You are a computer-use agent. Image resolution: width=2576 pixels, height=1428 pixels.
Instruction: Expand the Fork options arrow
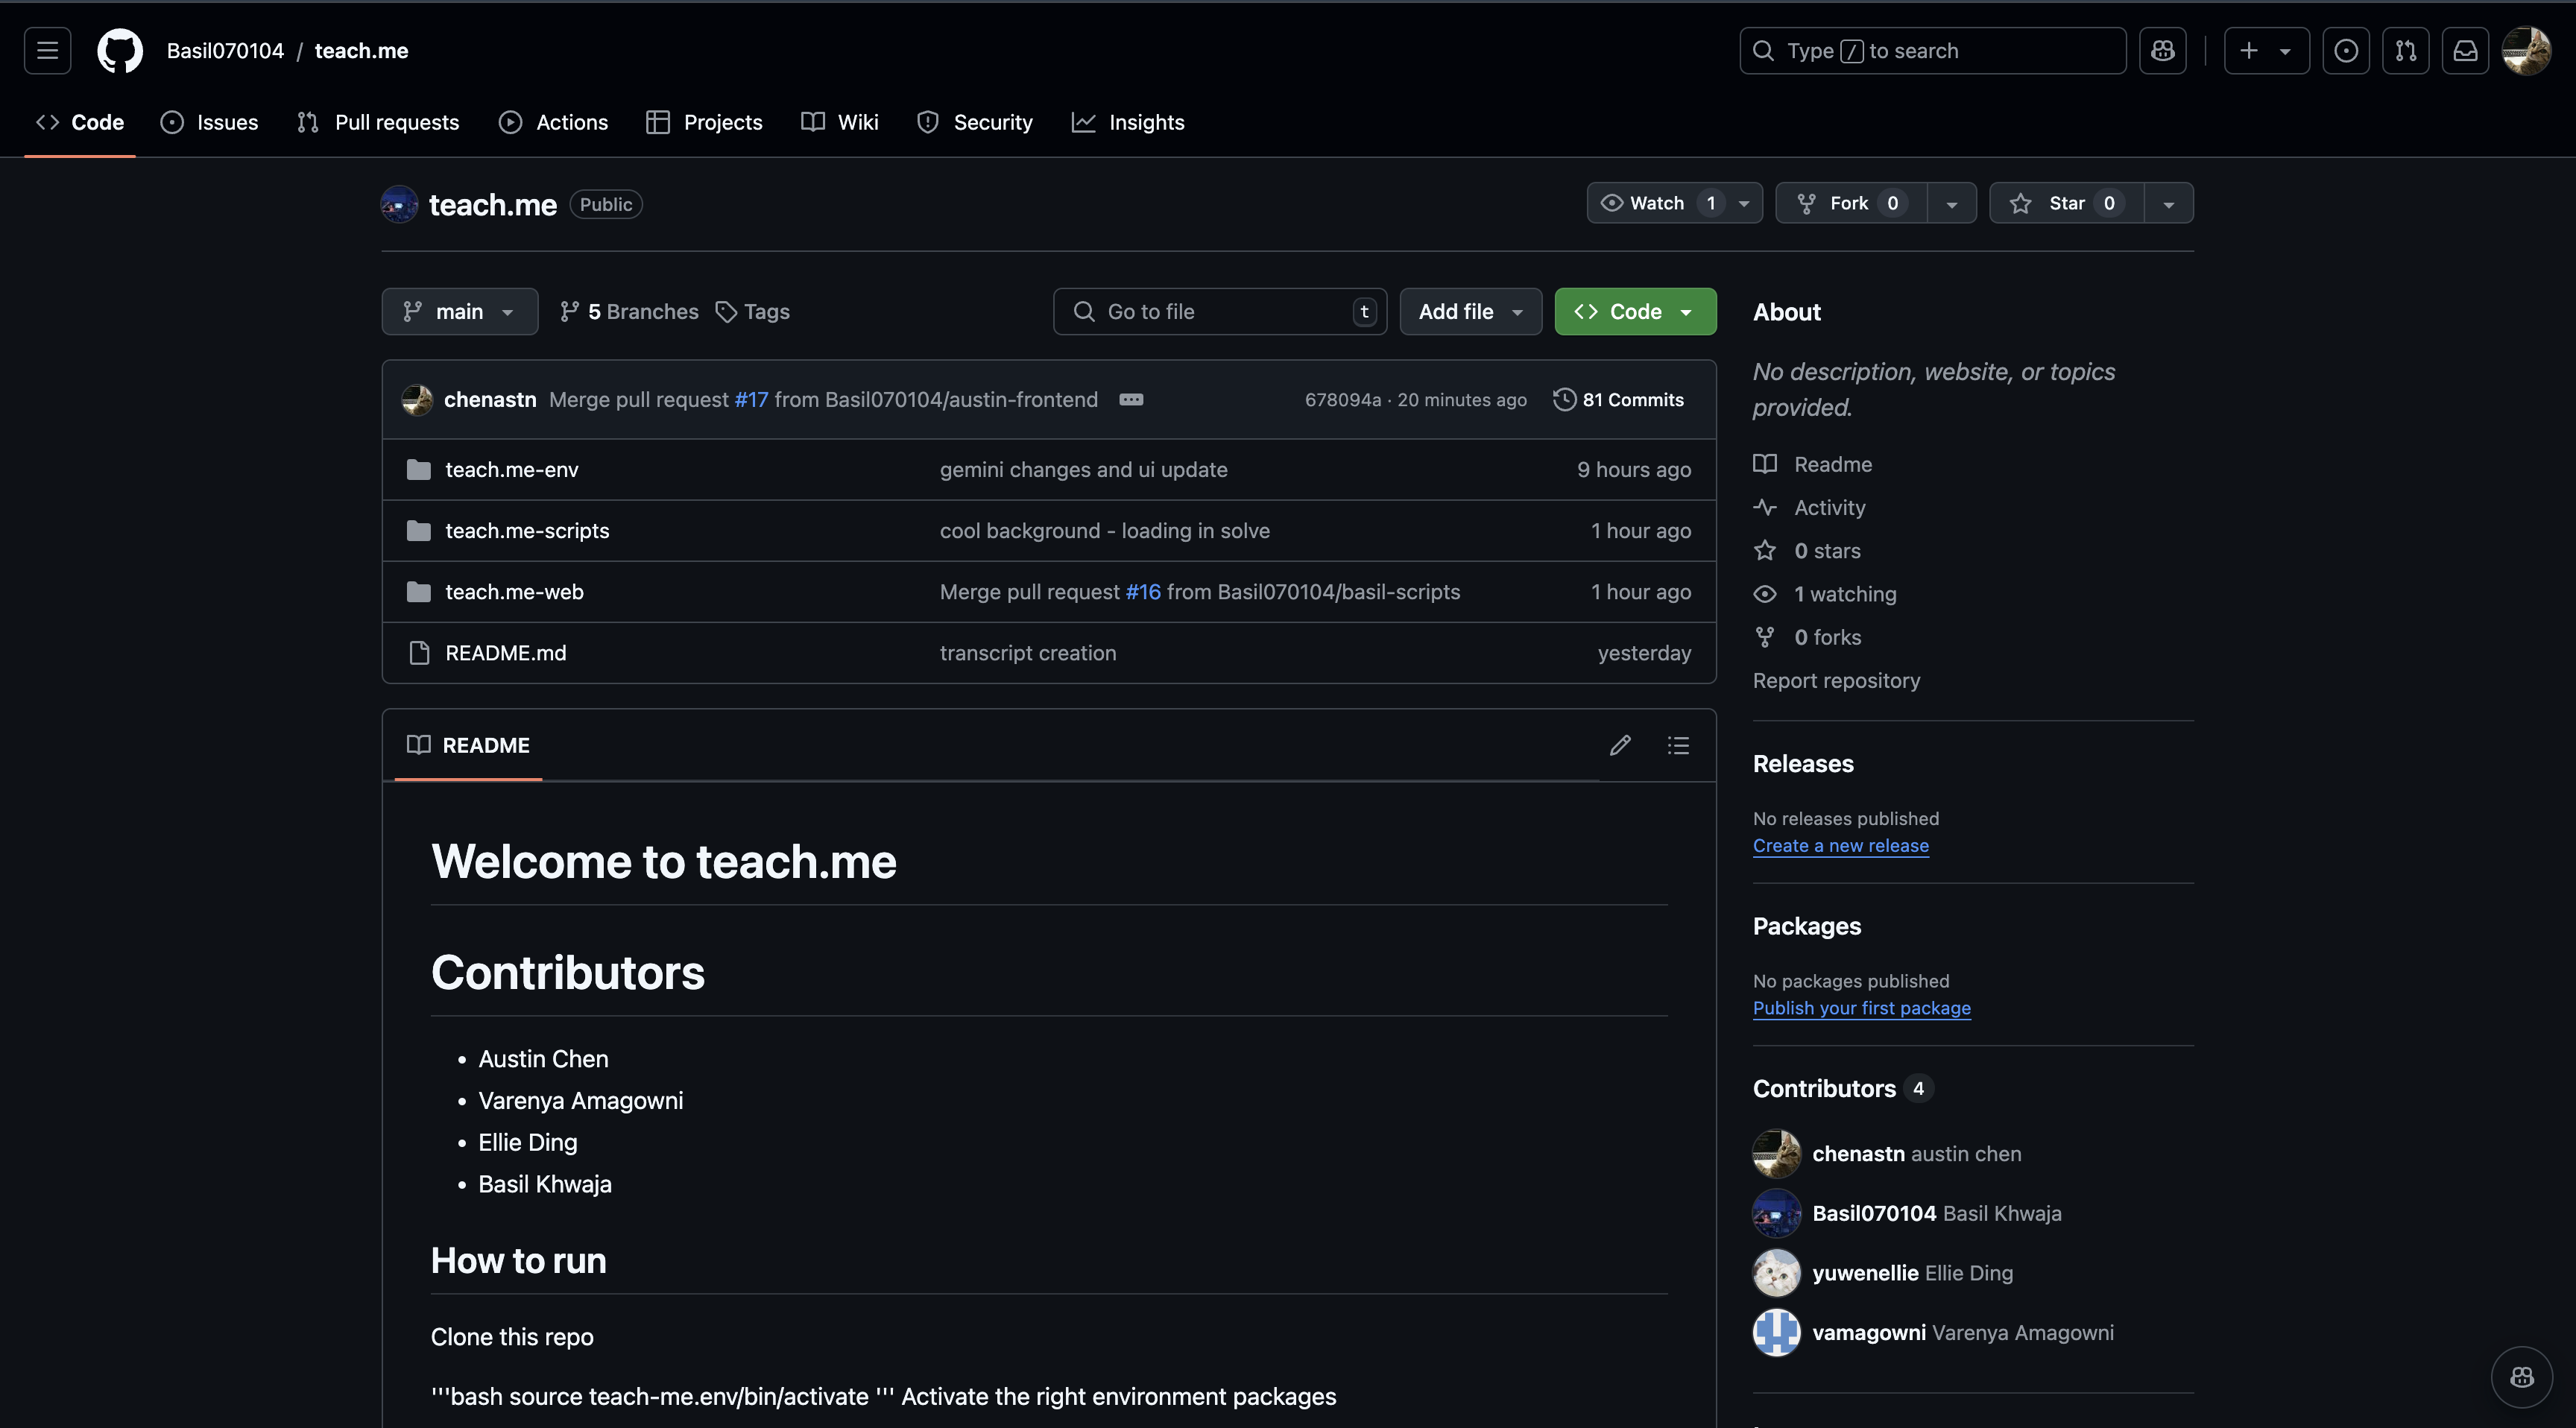pyautogui.click(x=1951, y=203)
